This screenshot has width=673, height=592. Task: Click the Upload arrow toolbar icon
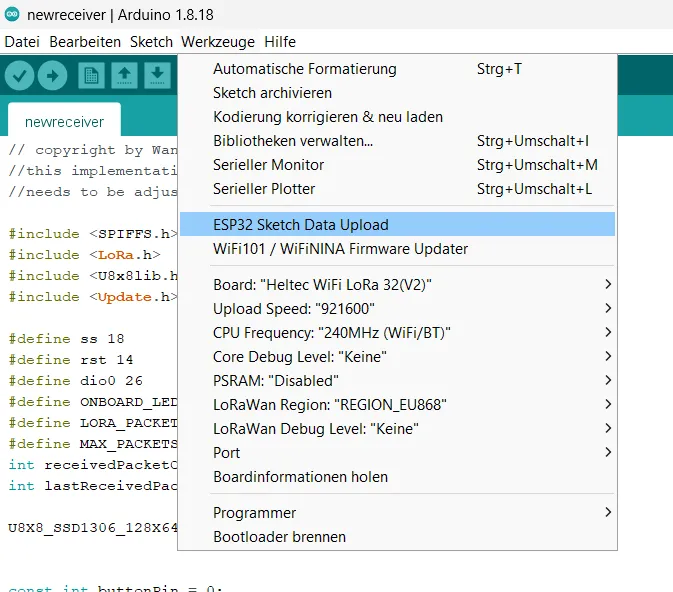tap(52, 74)
